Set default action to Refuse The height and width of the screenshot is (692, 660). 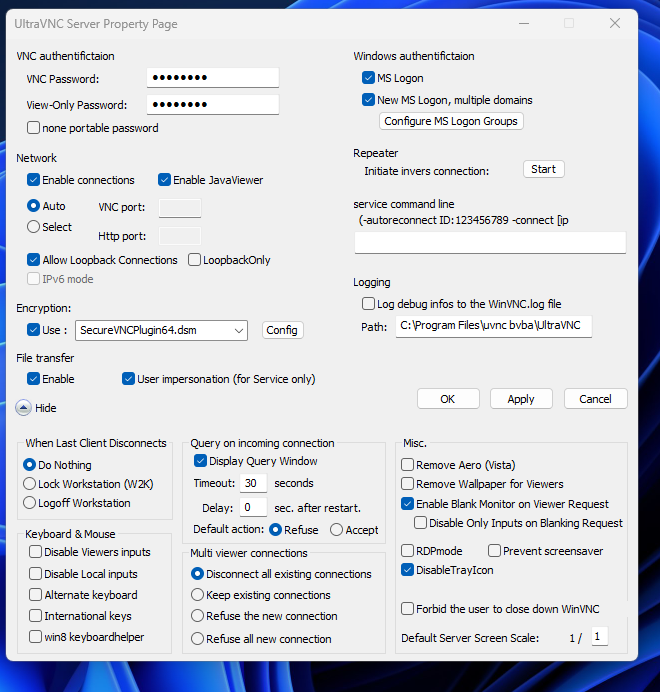pos(276,530)
